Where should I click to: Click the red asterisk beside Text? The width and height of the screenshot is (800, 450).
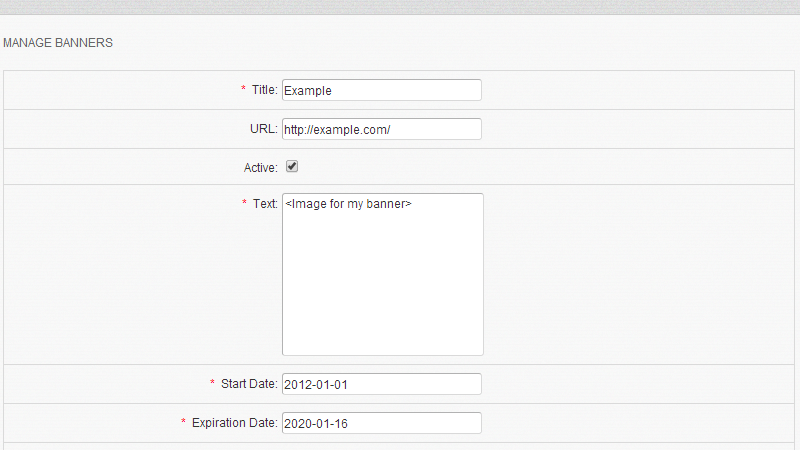coord(244,204)
